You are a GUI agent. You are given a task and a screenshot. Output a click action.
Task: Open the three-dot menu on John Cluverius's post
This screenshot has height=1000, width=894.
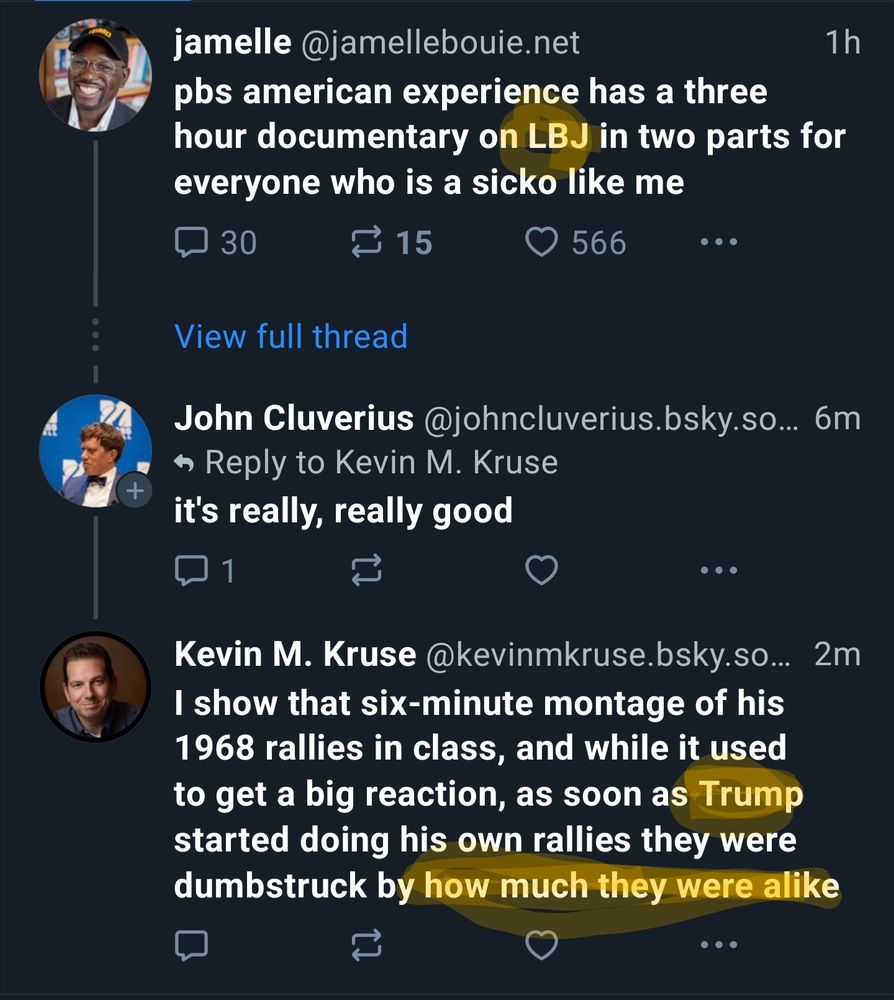tap(719, 569)
